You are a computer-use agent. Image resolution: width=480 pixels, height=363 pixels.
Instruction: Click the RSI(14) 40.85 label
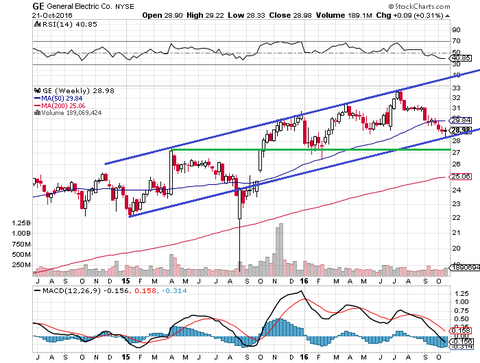(69, 24)
